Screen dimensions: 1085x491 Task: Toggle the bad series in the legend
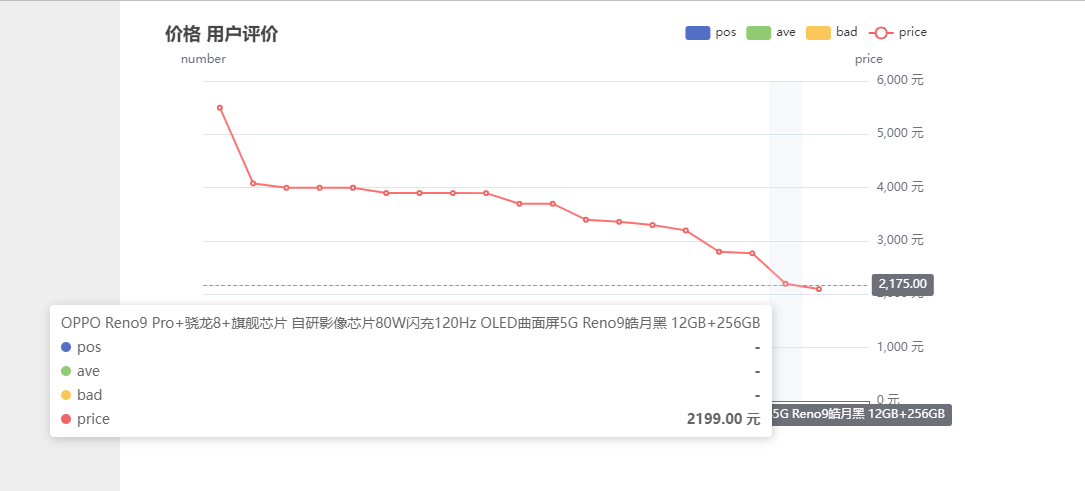(x=832, y=33)
